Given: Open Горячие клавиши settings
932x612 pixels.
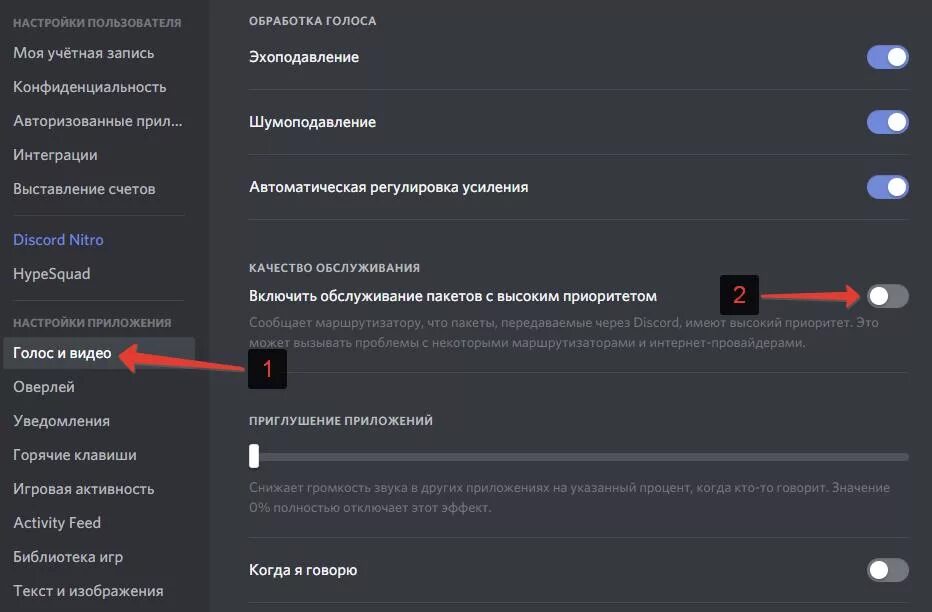Looking at the screenshot, I should 75,455.
